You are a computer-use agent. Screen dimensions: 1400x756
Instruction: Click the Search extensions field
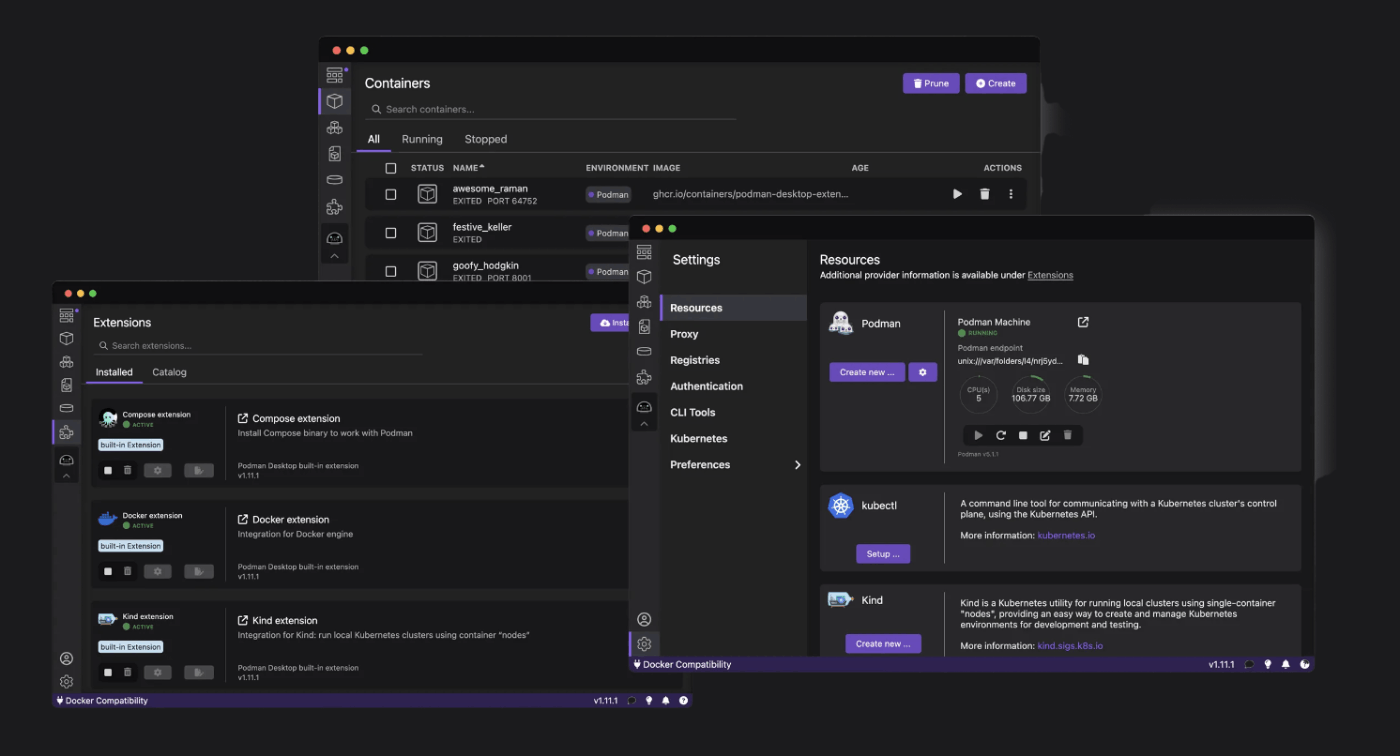coord(258,346)
